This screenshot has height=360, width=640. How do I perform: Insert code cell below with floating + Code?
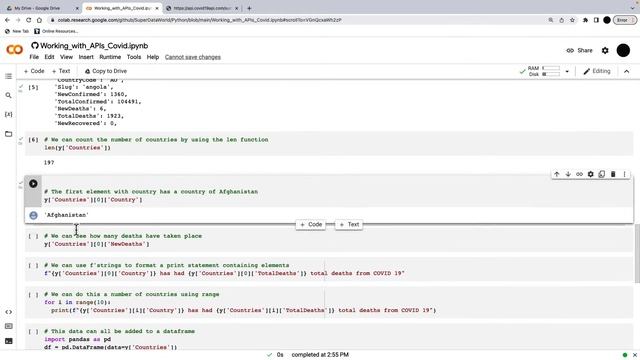(311, 224)
